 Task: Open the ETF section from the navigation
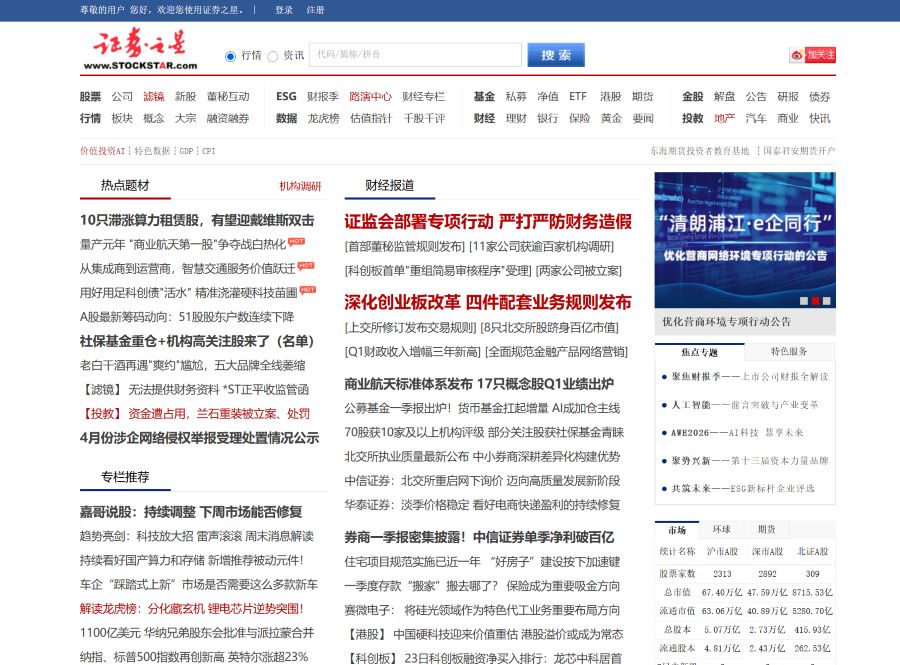pos(578,97)
